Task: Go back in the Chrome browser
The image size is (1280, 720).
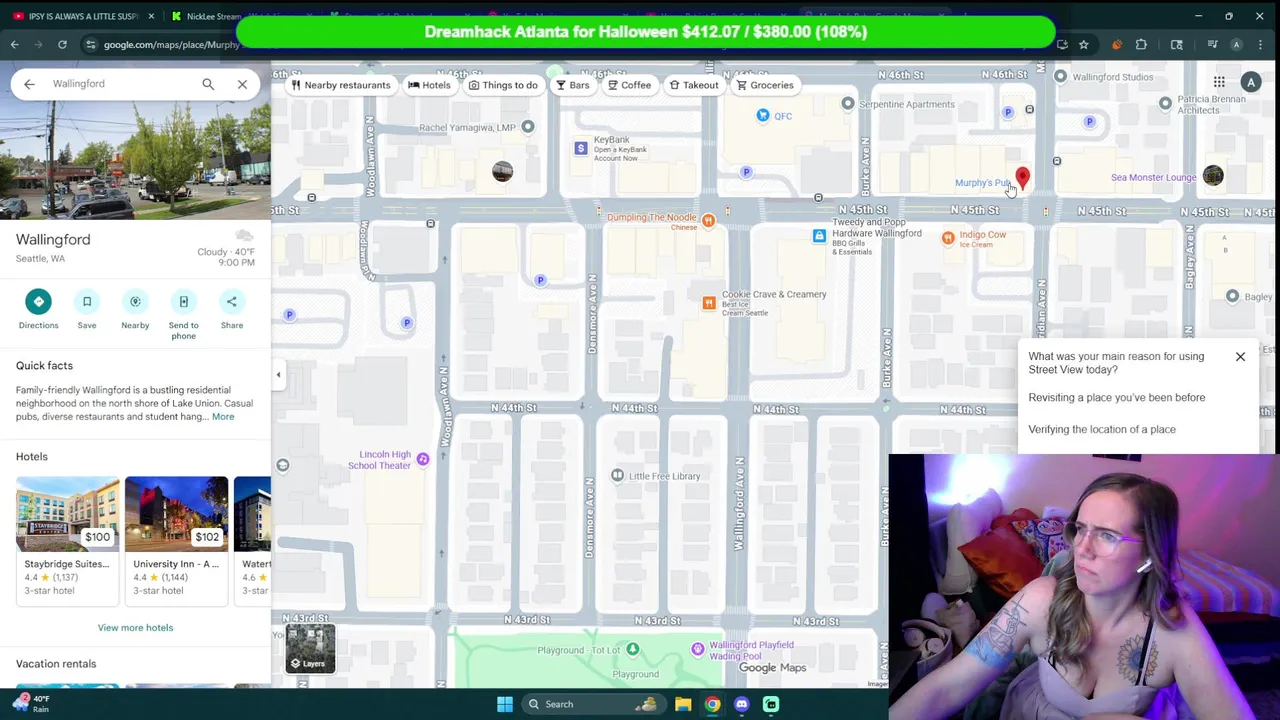Action: 14,45
